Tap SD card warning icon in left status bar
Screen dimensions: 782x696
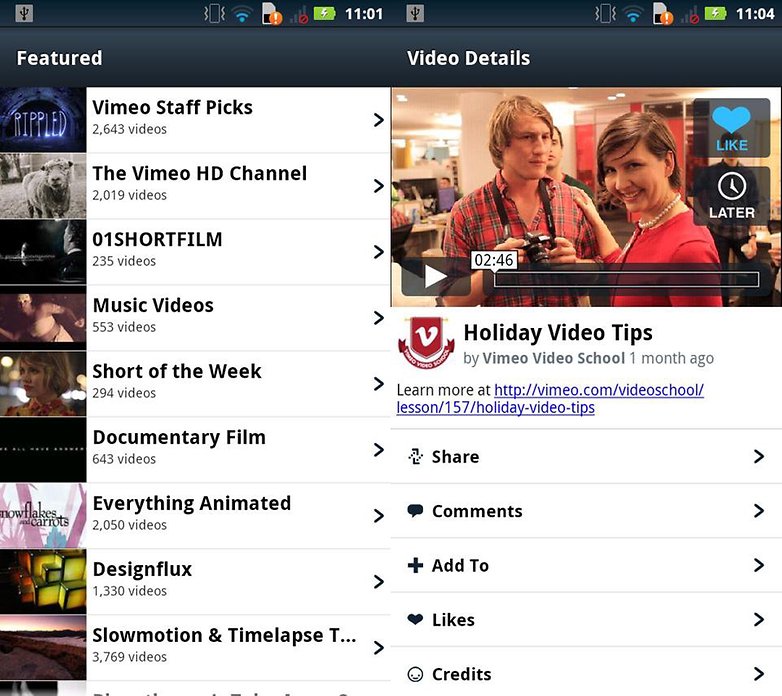tap(272, 14)
